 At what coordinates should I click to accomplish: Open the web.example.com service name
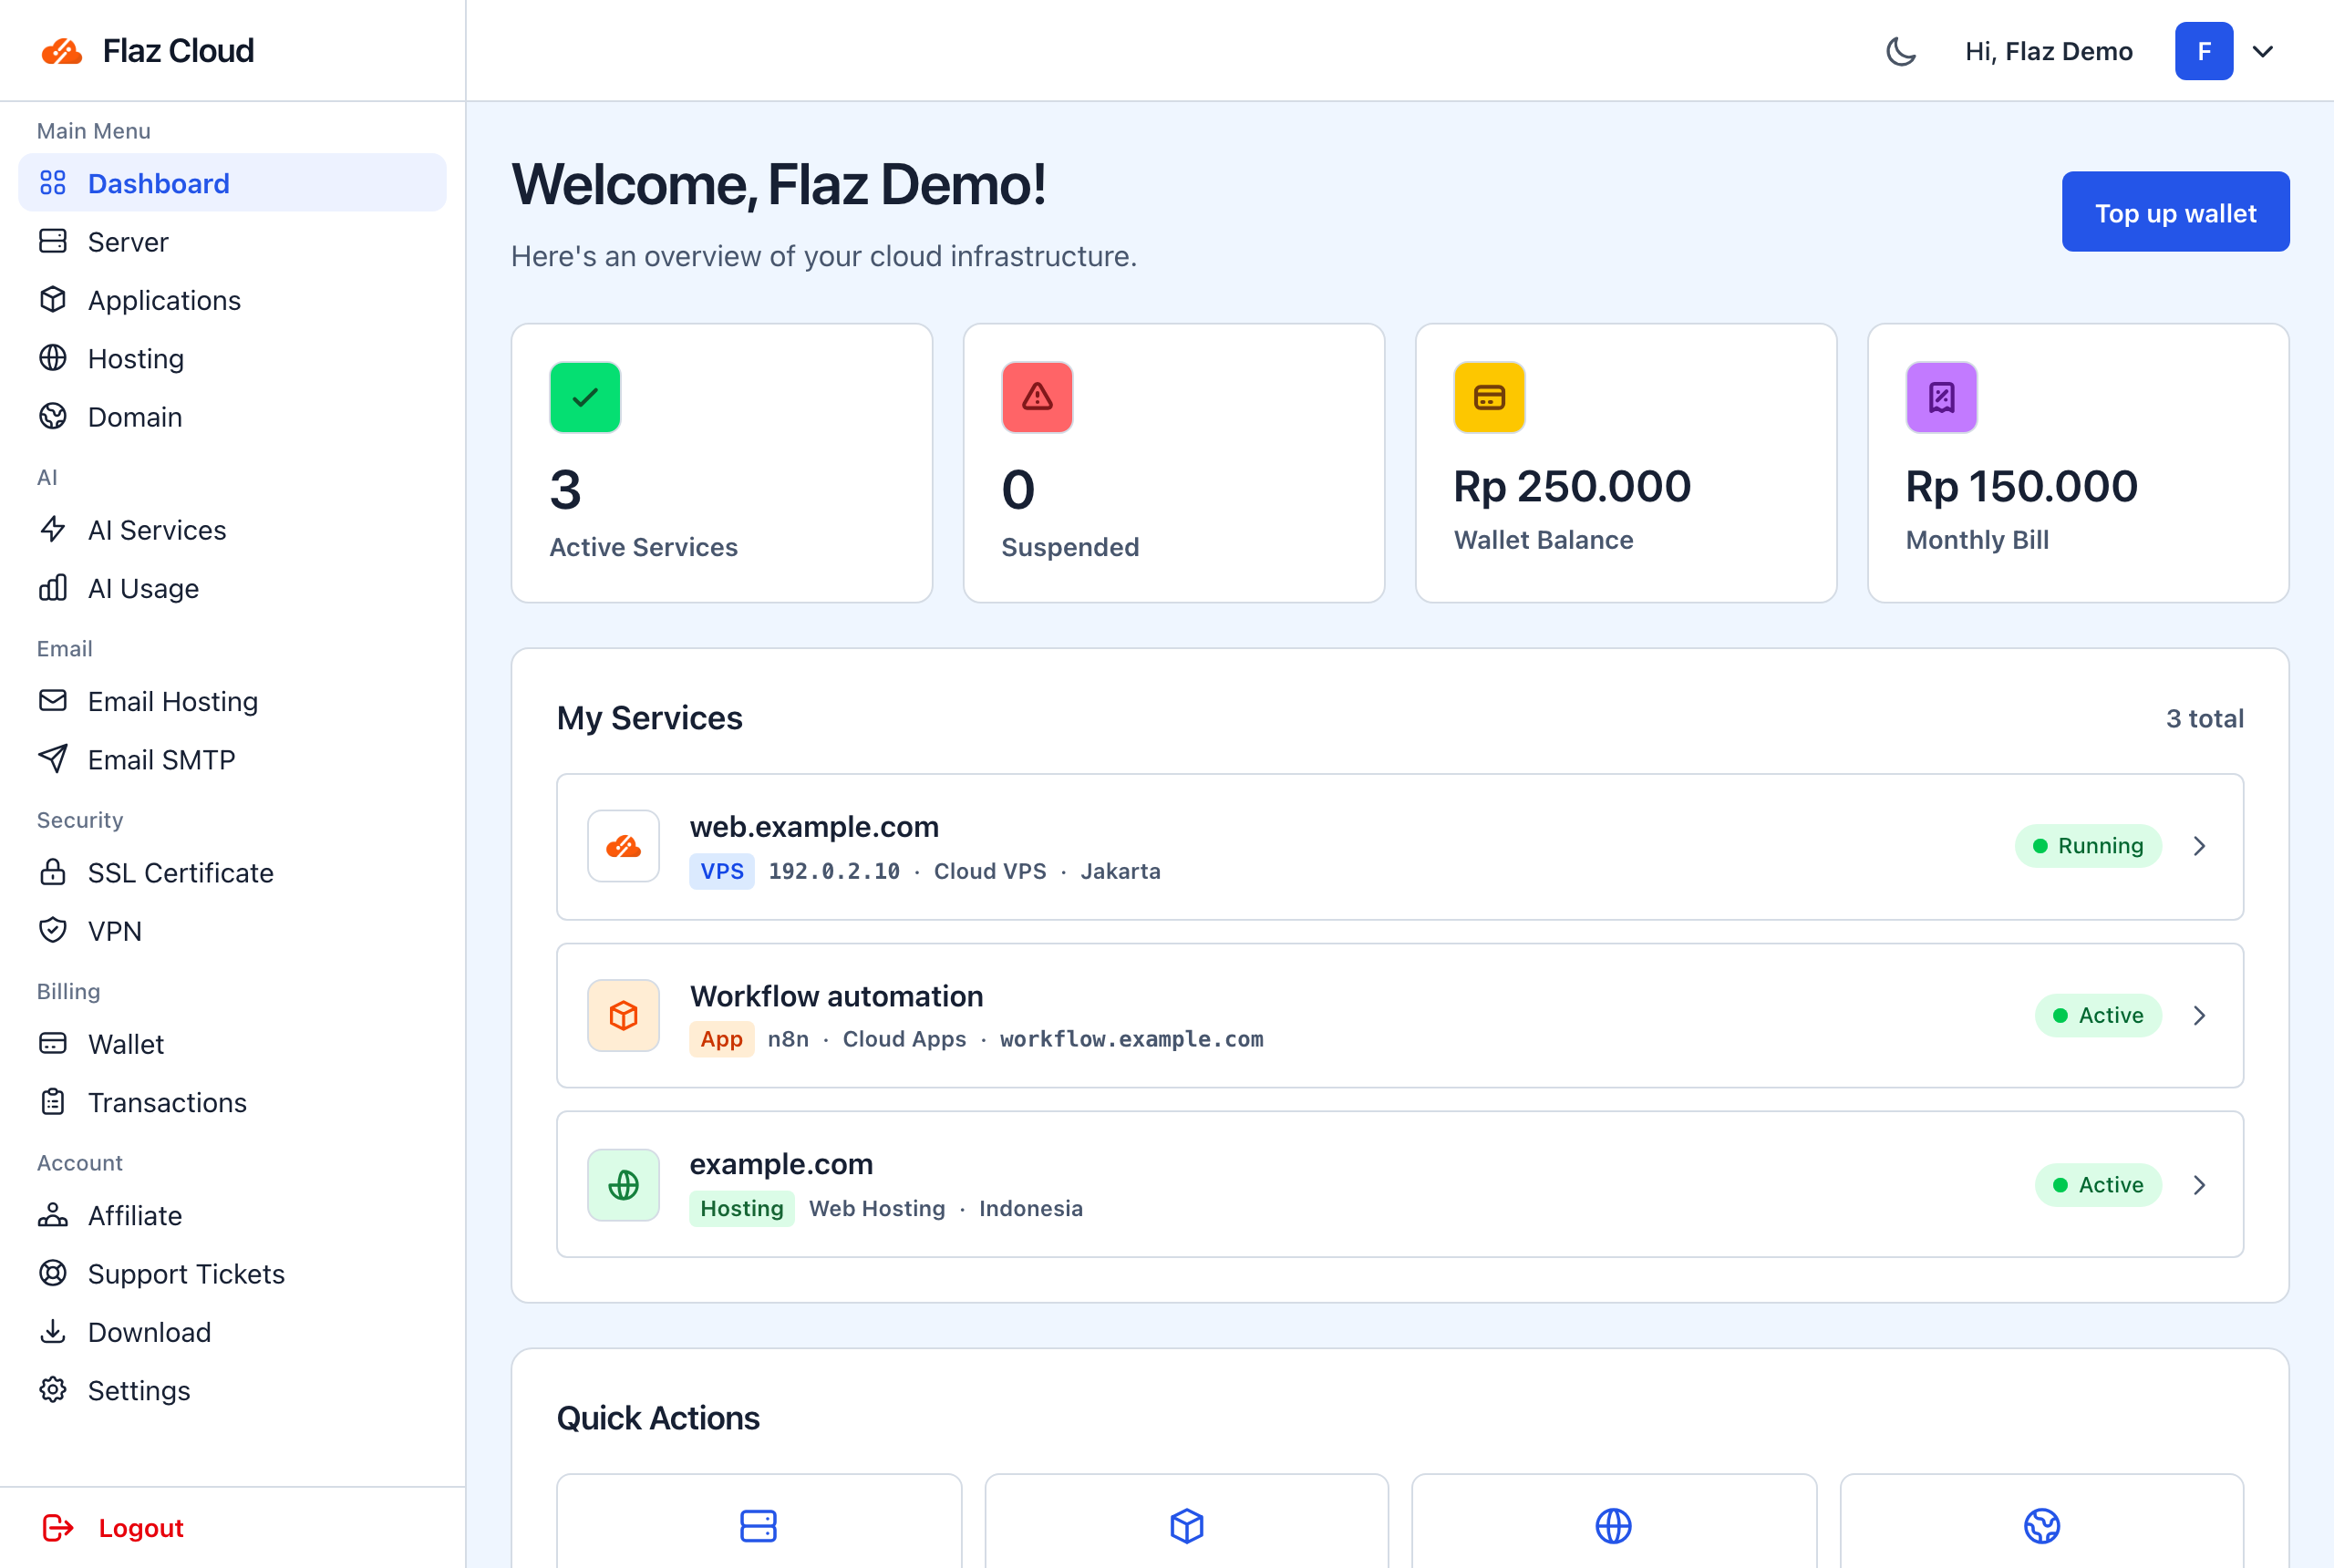[814, 827]
